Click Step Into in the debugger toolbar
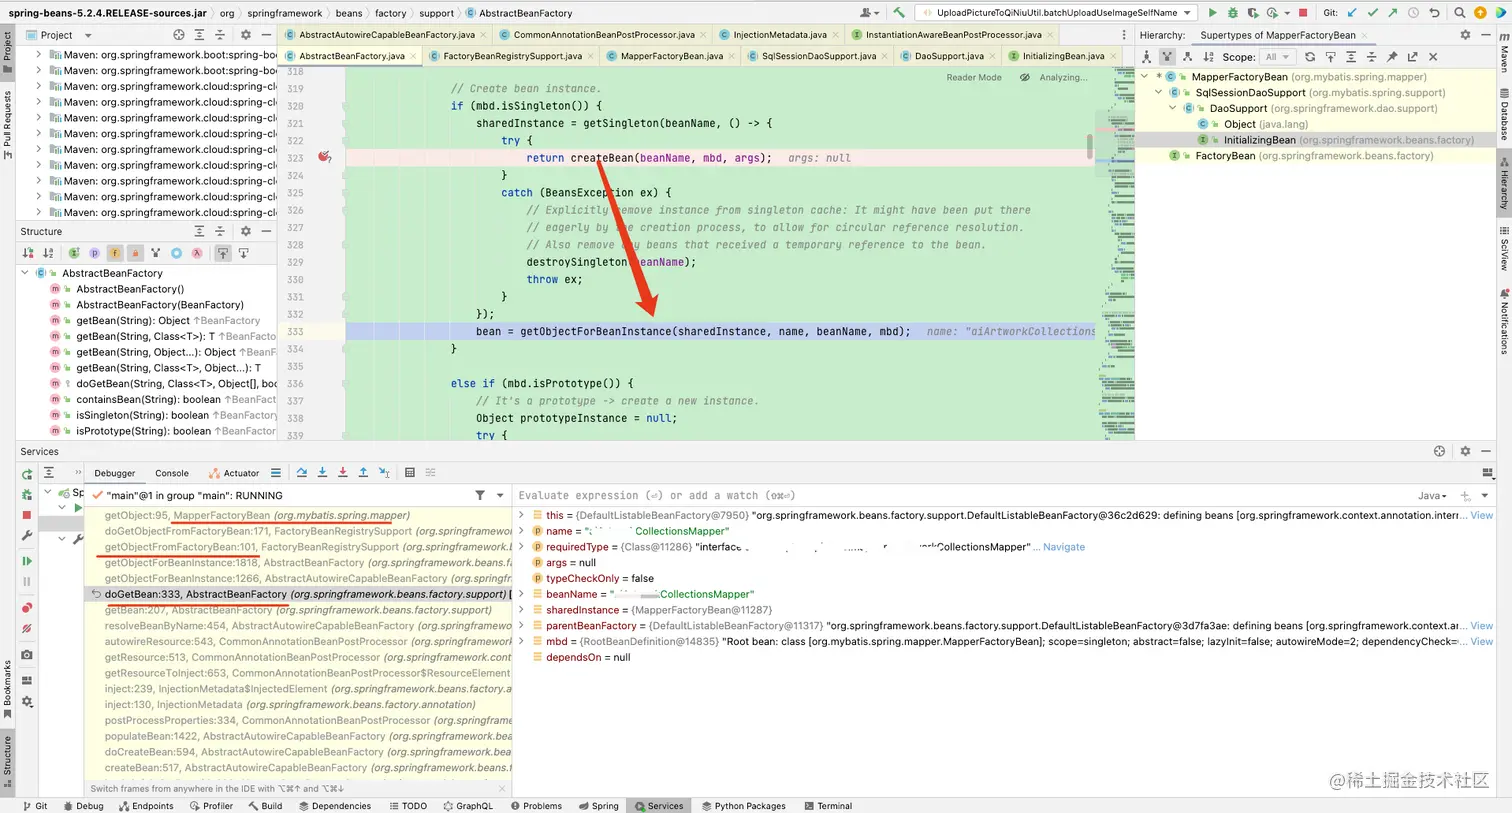This screenshot has height=813, width=1512. (322, 473)
